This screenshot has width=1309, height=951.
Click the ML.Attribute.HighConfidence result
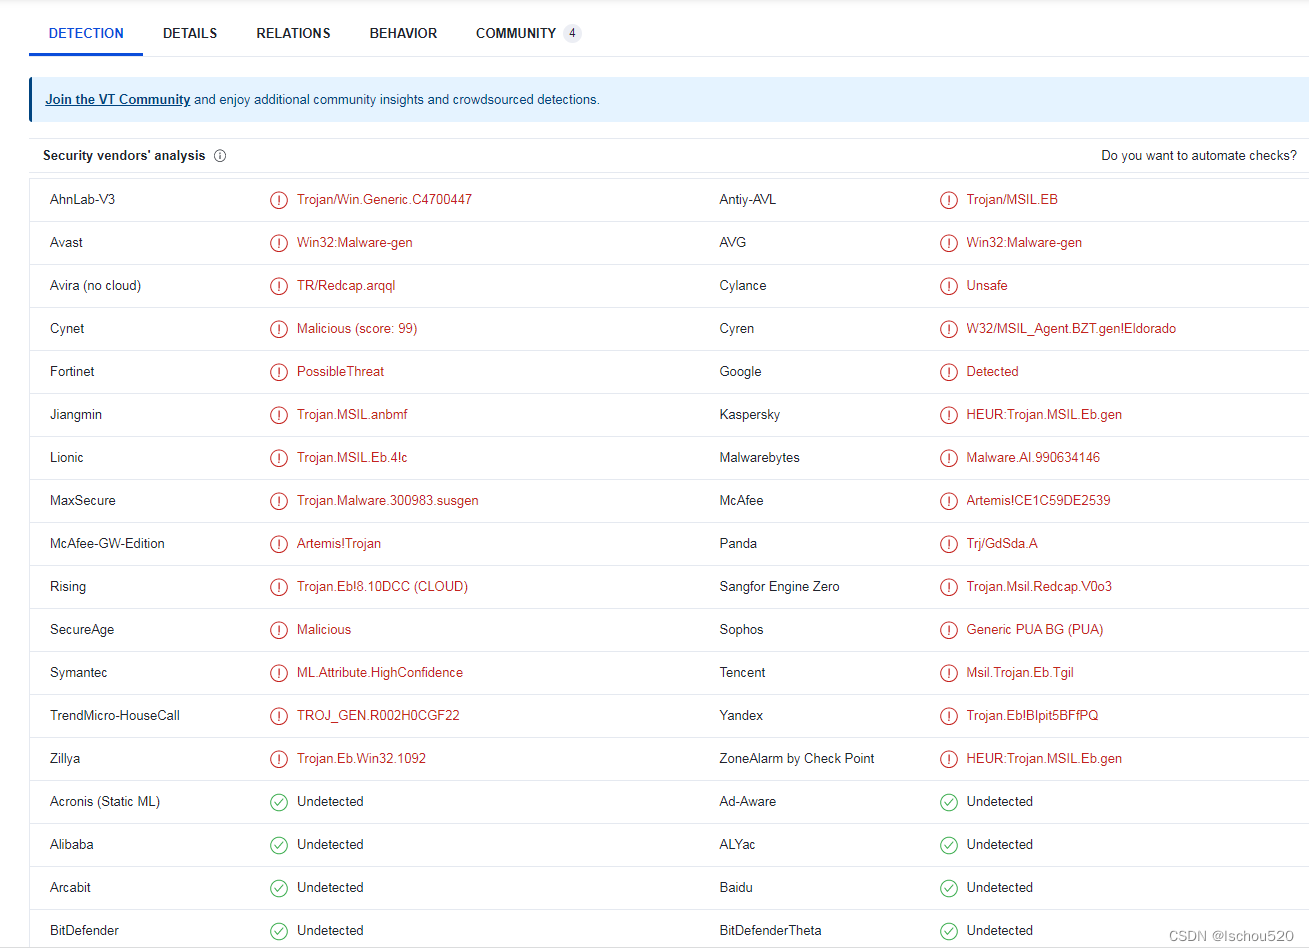(380, 673)
